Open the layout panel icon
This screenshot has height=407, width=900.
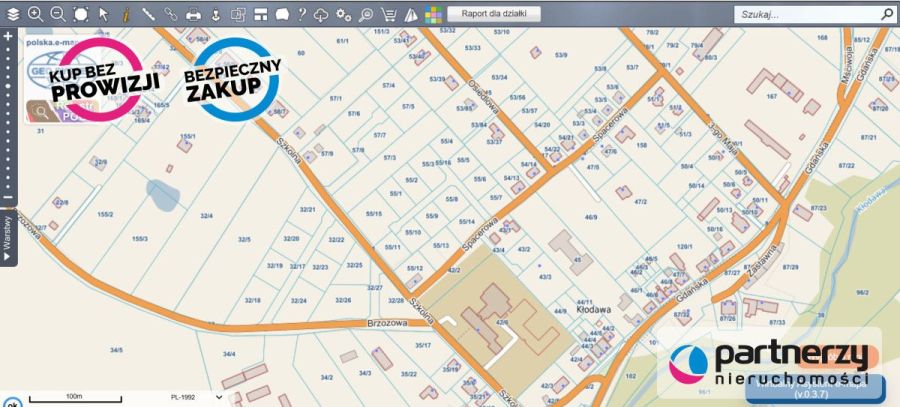point(261,15)
